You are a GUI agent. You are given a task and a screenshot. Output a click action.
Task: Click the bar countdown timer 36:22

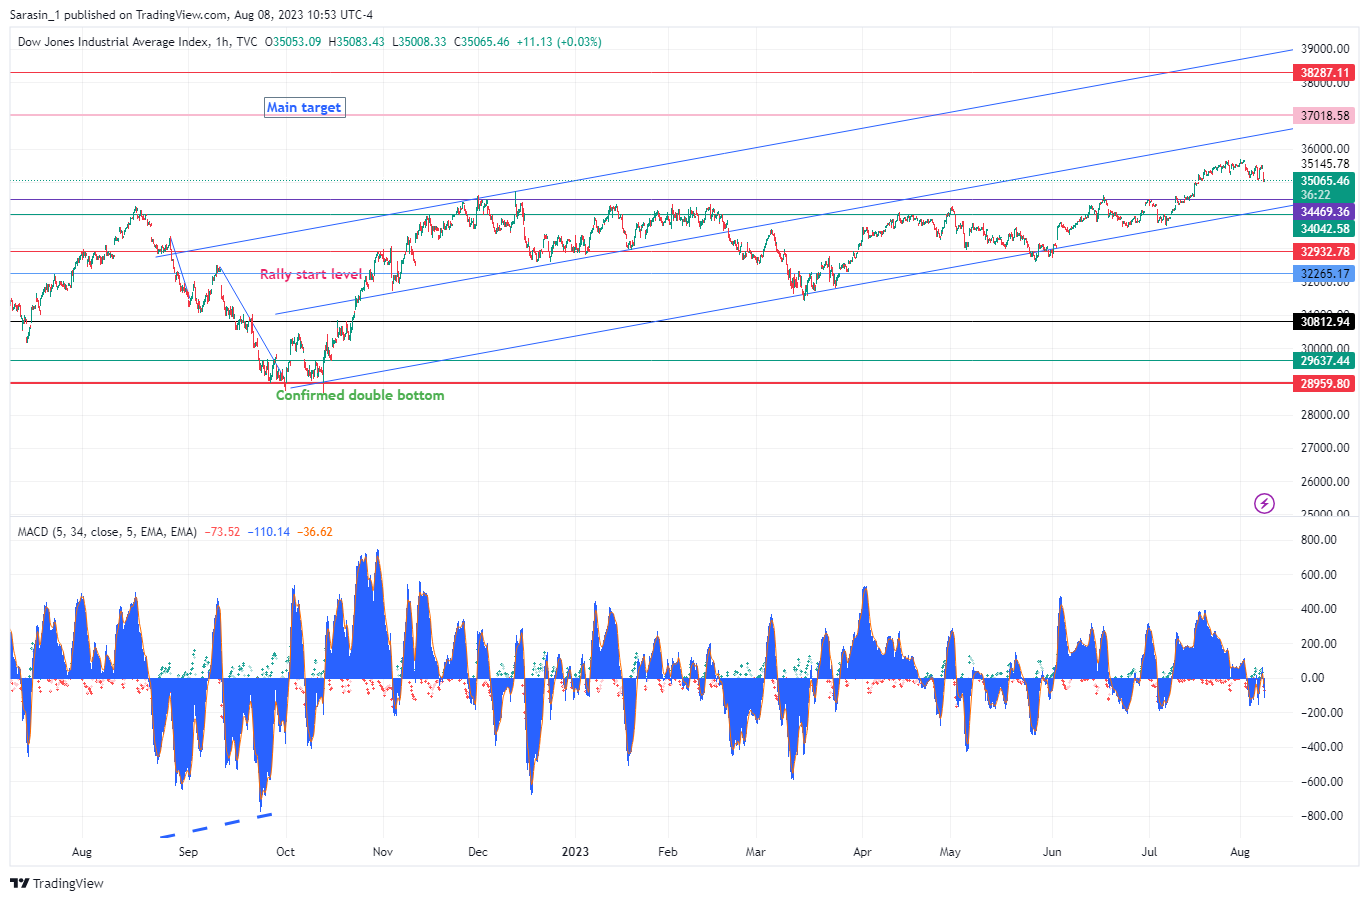click(x=1315, y=195)
